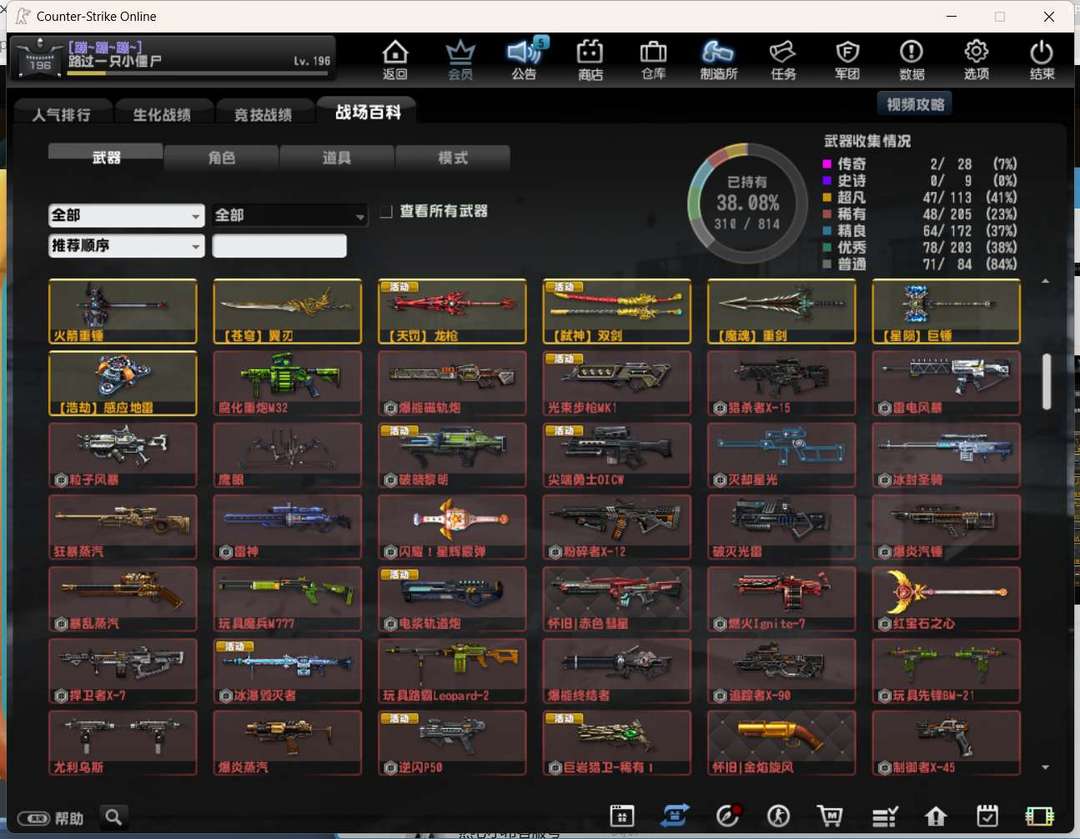Click the player level 196 badge
Image resolution: width=1080 pixels, height=839 pixels.
(x=39, y=58)
